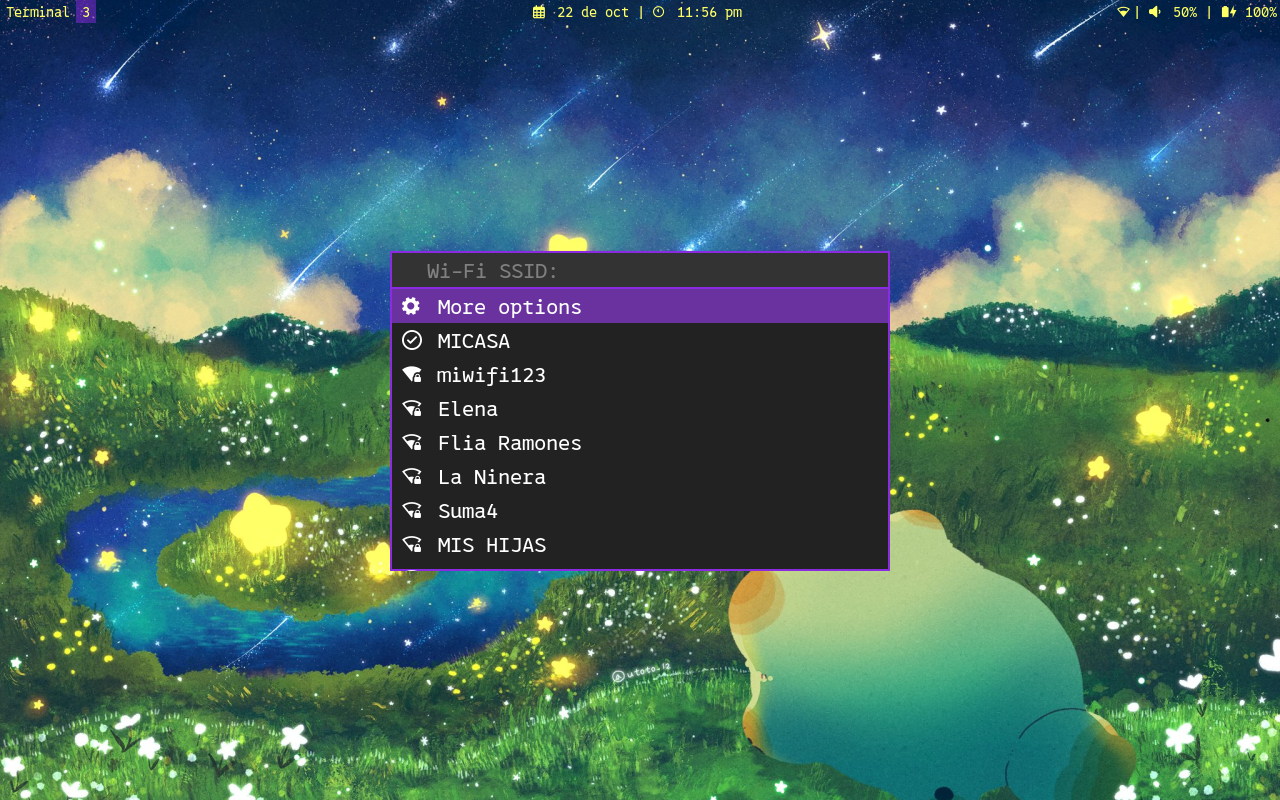Click the Terminal label in the top bar
Viewport: 1280px width, 800px height.
(x=38, y=11)
